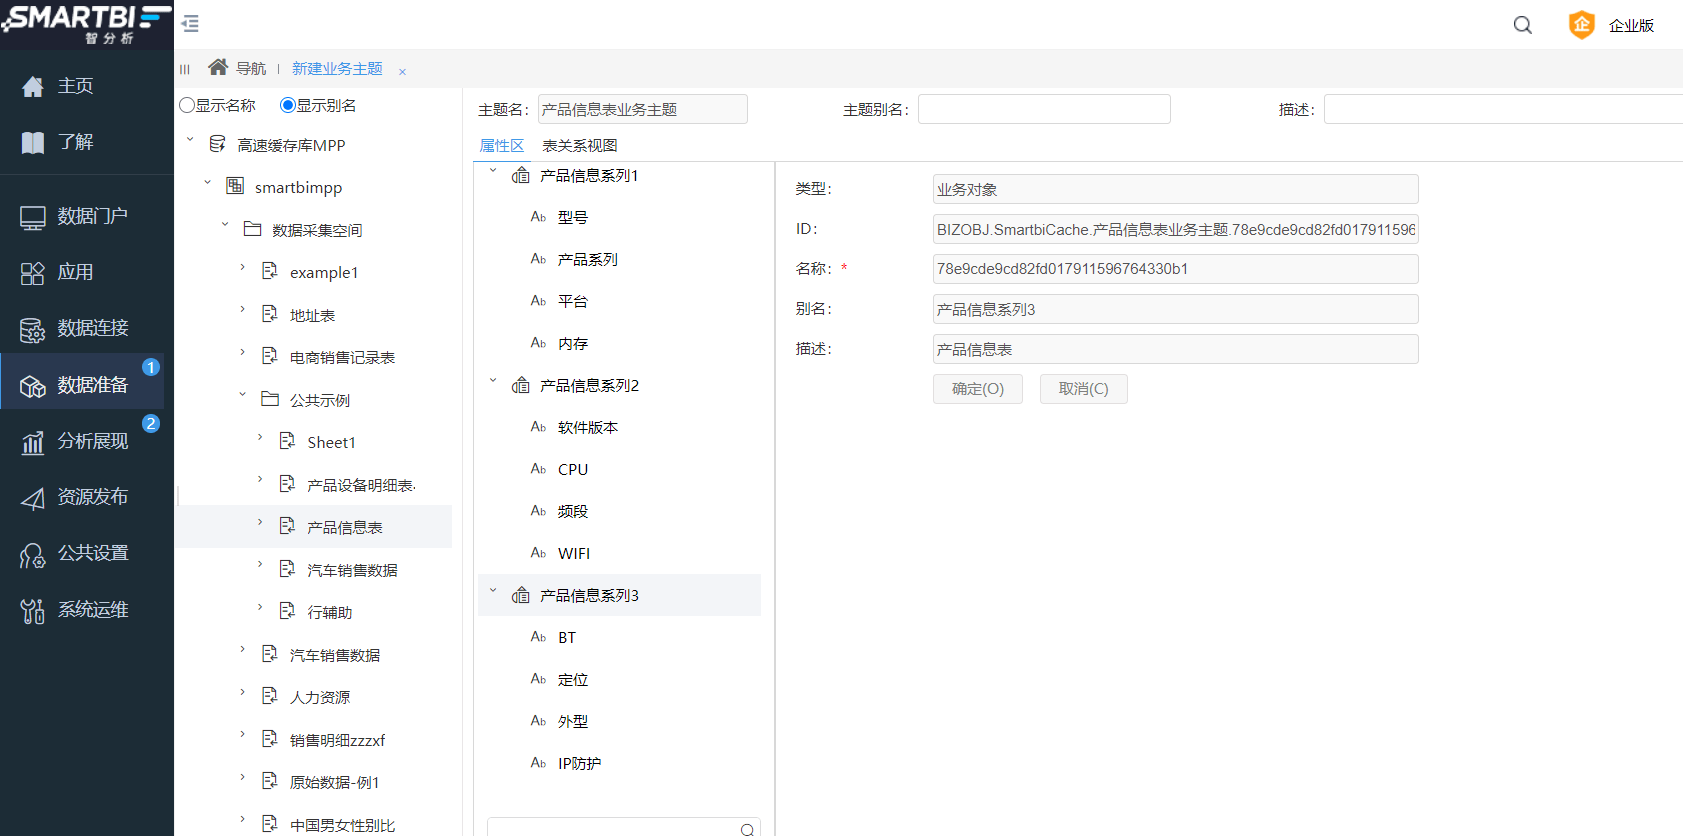Open the 主页 home sidebar icon
Viewport: 1683px width, 836px height.
[x=33, y=87]
